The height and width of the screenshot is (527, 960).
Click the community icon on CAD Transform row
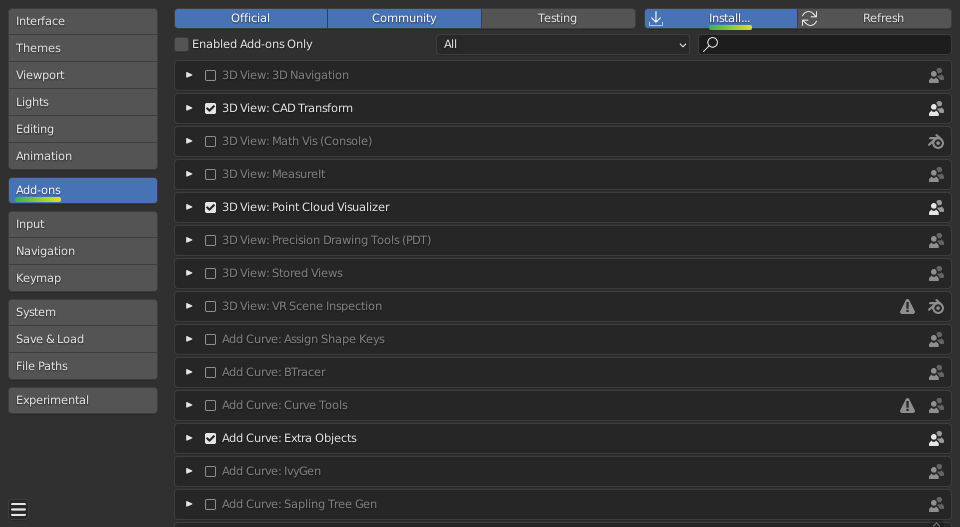[x=936, y=108]
